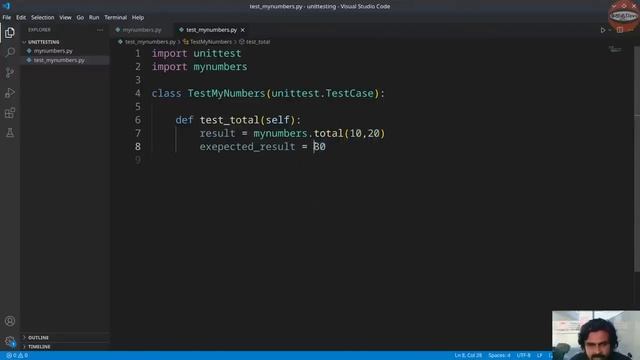Open Explorer Views and More Actions ellipsis
Viewport: 640px width, 360px height.
pyautogui.click(x=100, y=30)
